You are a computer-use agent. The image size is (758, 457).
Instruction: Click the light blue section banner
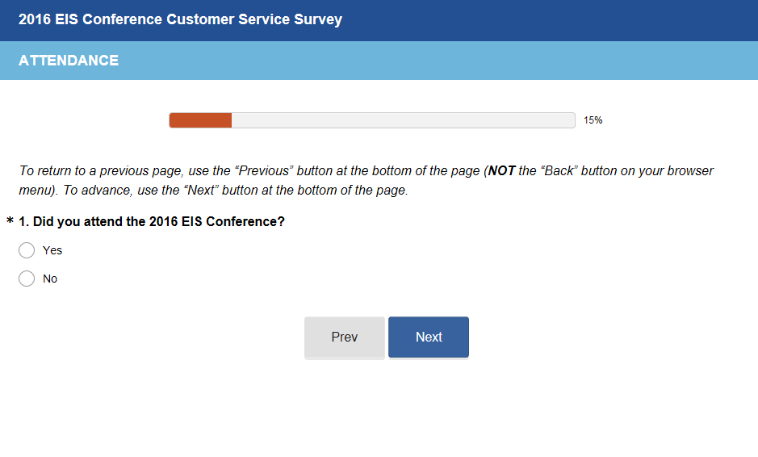point(450,61)
